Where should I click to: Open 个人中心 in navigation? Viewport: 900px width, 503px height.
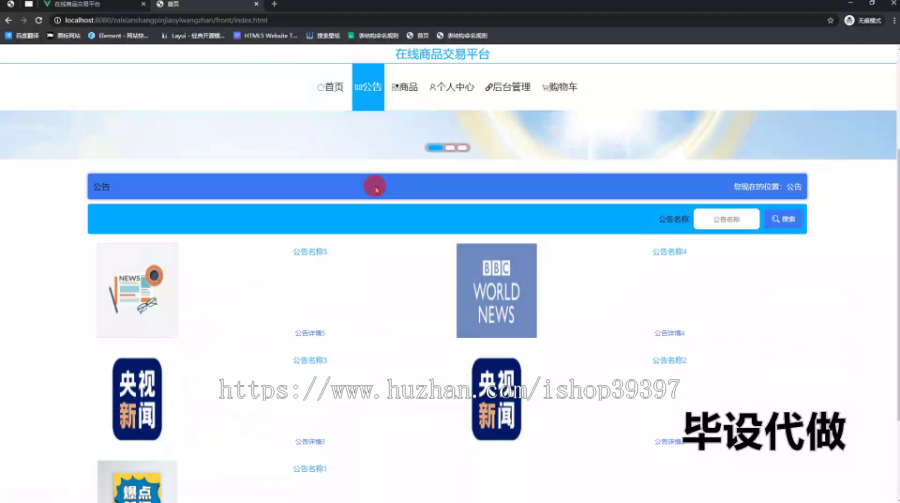click(x=452, y=87)
